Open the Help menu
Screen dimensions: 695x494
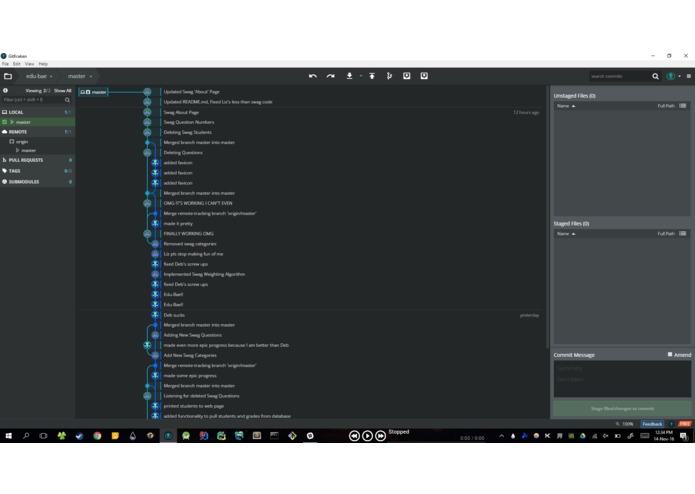[x=43, y=64]
